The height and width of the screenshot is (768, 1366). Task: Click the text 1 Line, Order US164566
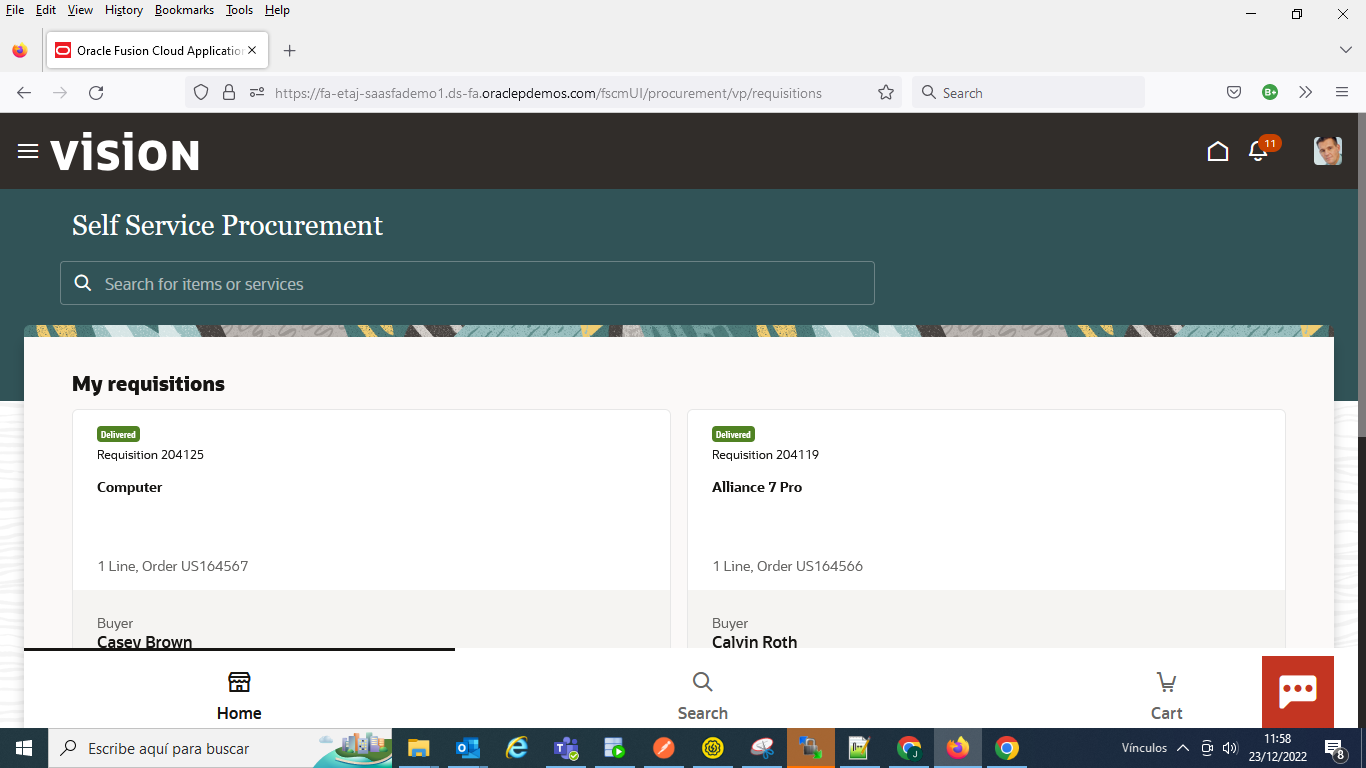pyautogui.click(x=788, y=566)
